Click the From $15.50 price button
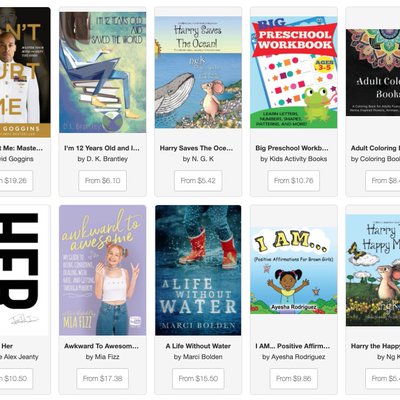400x400 pixels. [x=198, y=379]
